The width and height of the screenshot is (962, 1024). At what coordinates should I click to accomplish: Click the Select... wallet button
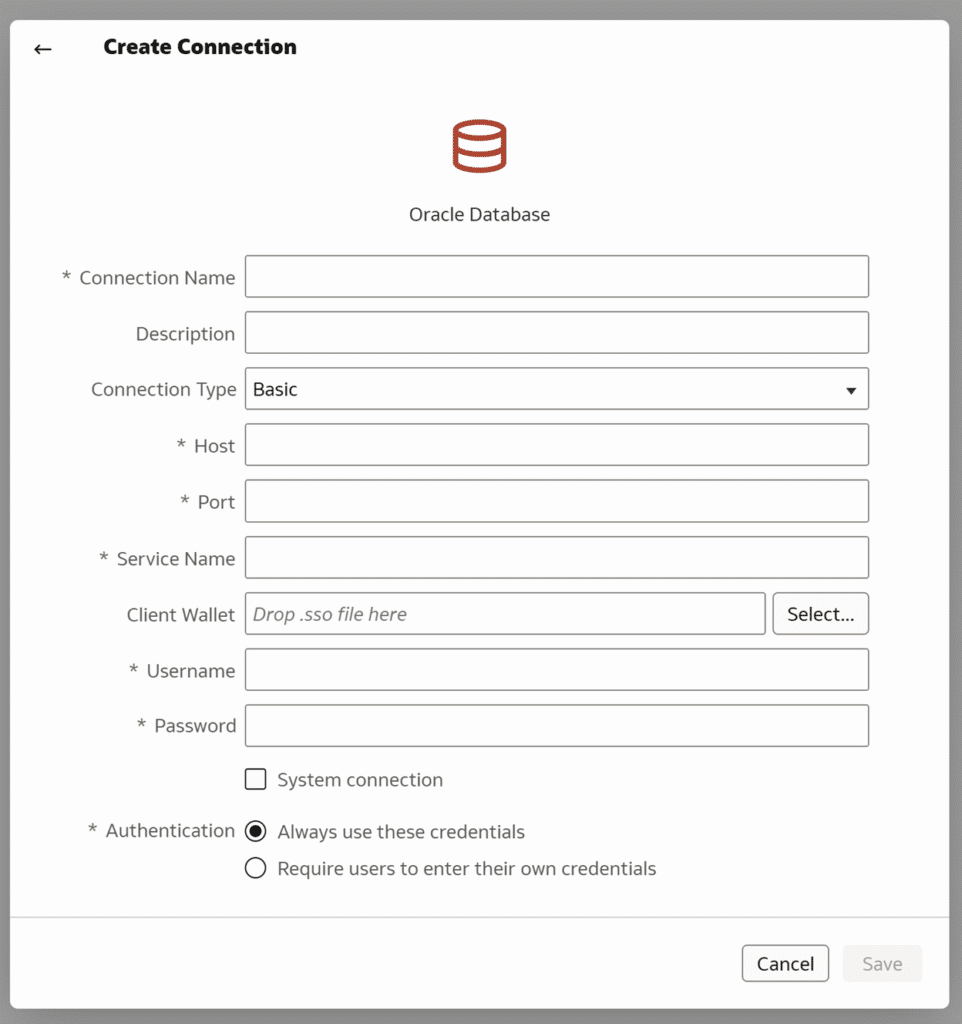(x=820, y=614)
